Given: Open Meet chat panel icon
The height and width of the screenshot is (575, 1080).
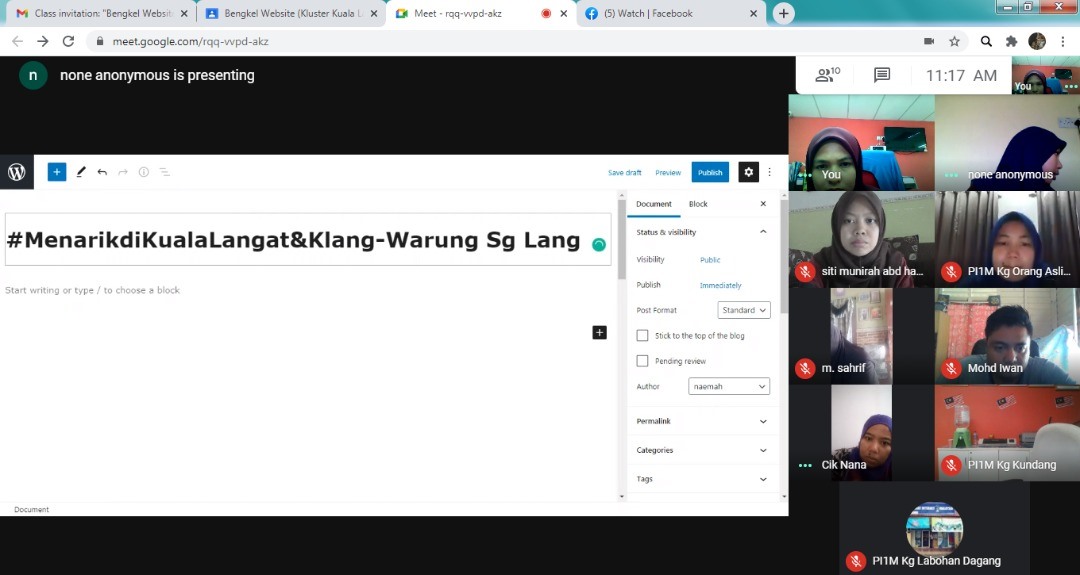Looking at the screenshot, I should tap(881, 75).
